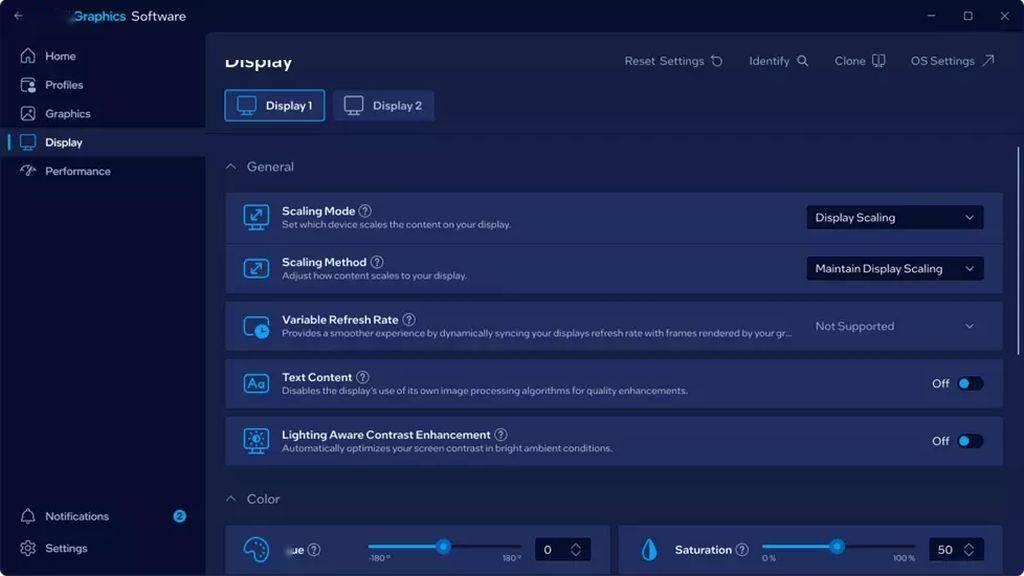Click the Lighting Aware Contrast icon
The image size is (1024, 576).
pos(256,441)
